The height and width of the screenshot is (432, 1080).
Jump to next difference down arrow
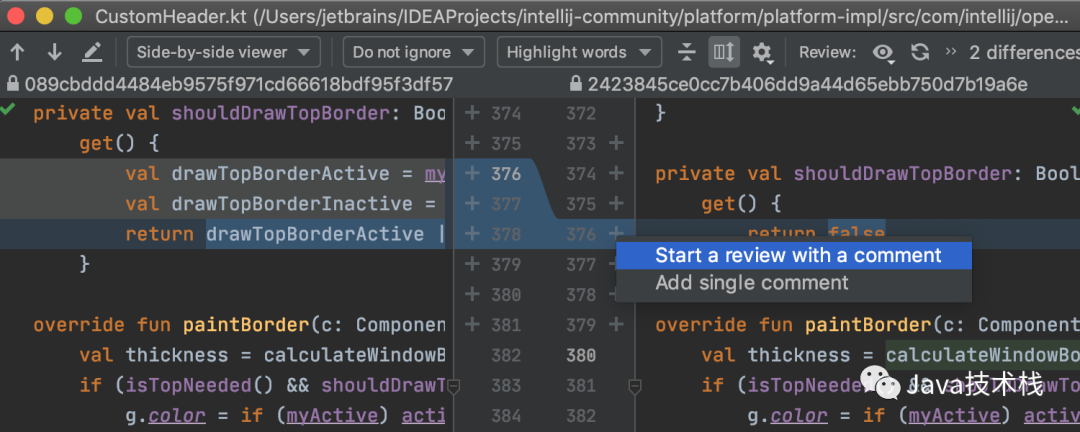(x=54, y=52)
